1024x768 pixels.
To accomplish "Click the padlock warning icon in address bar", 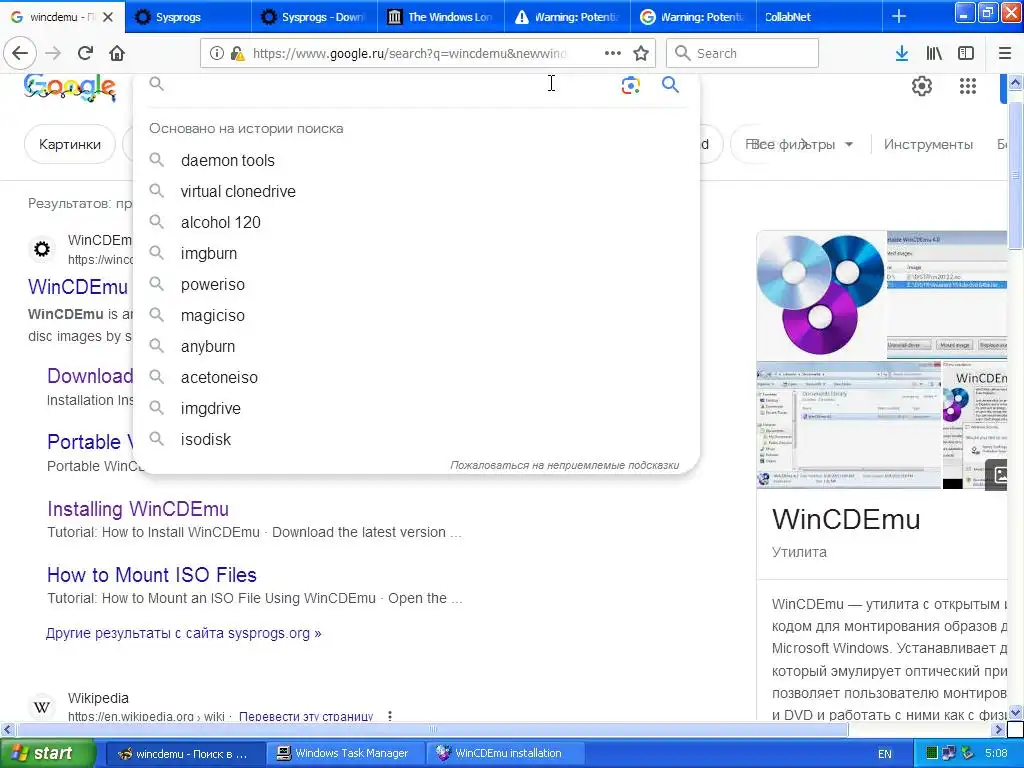I will [x=238, y=53].
